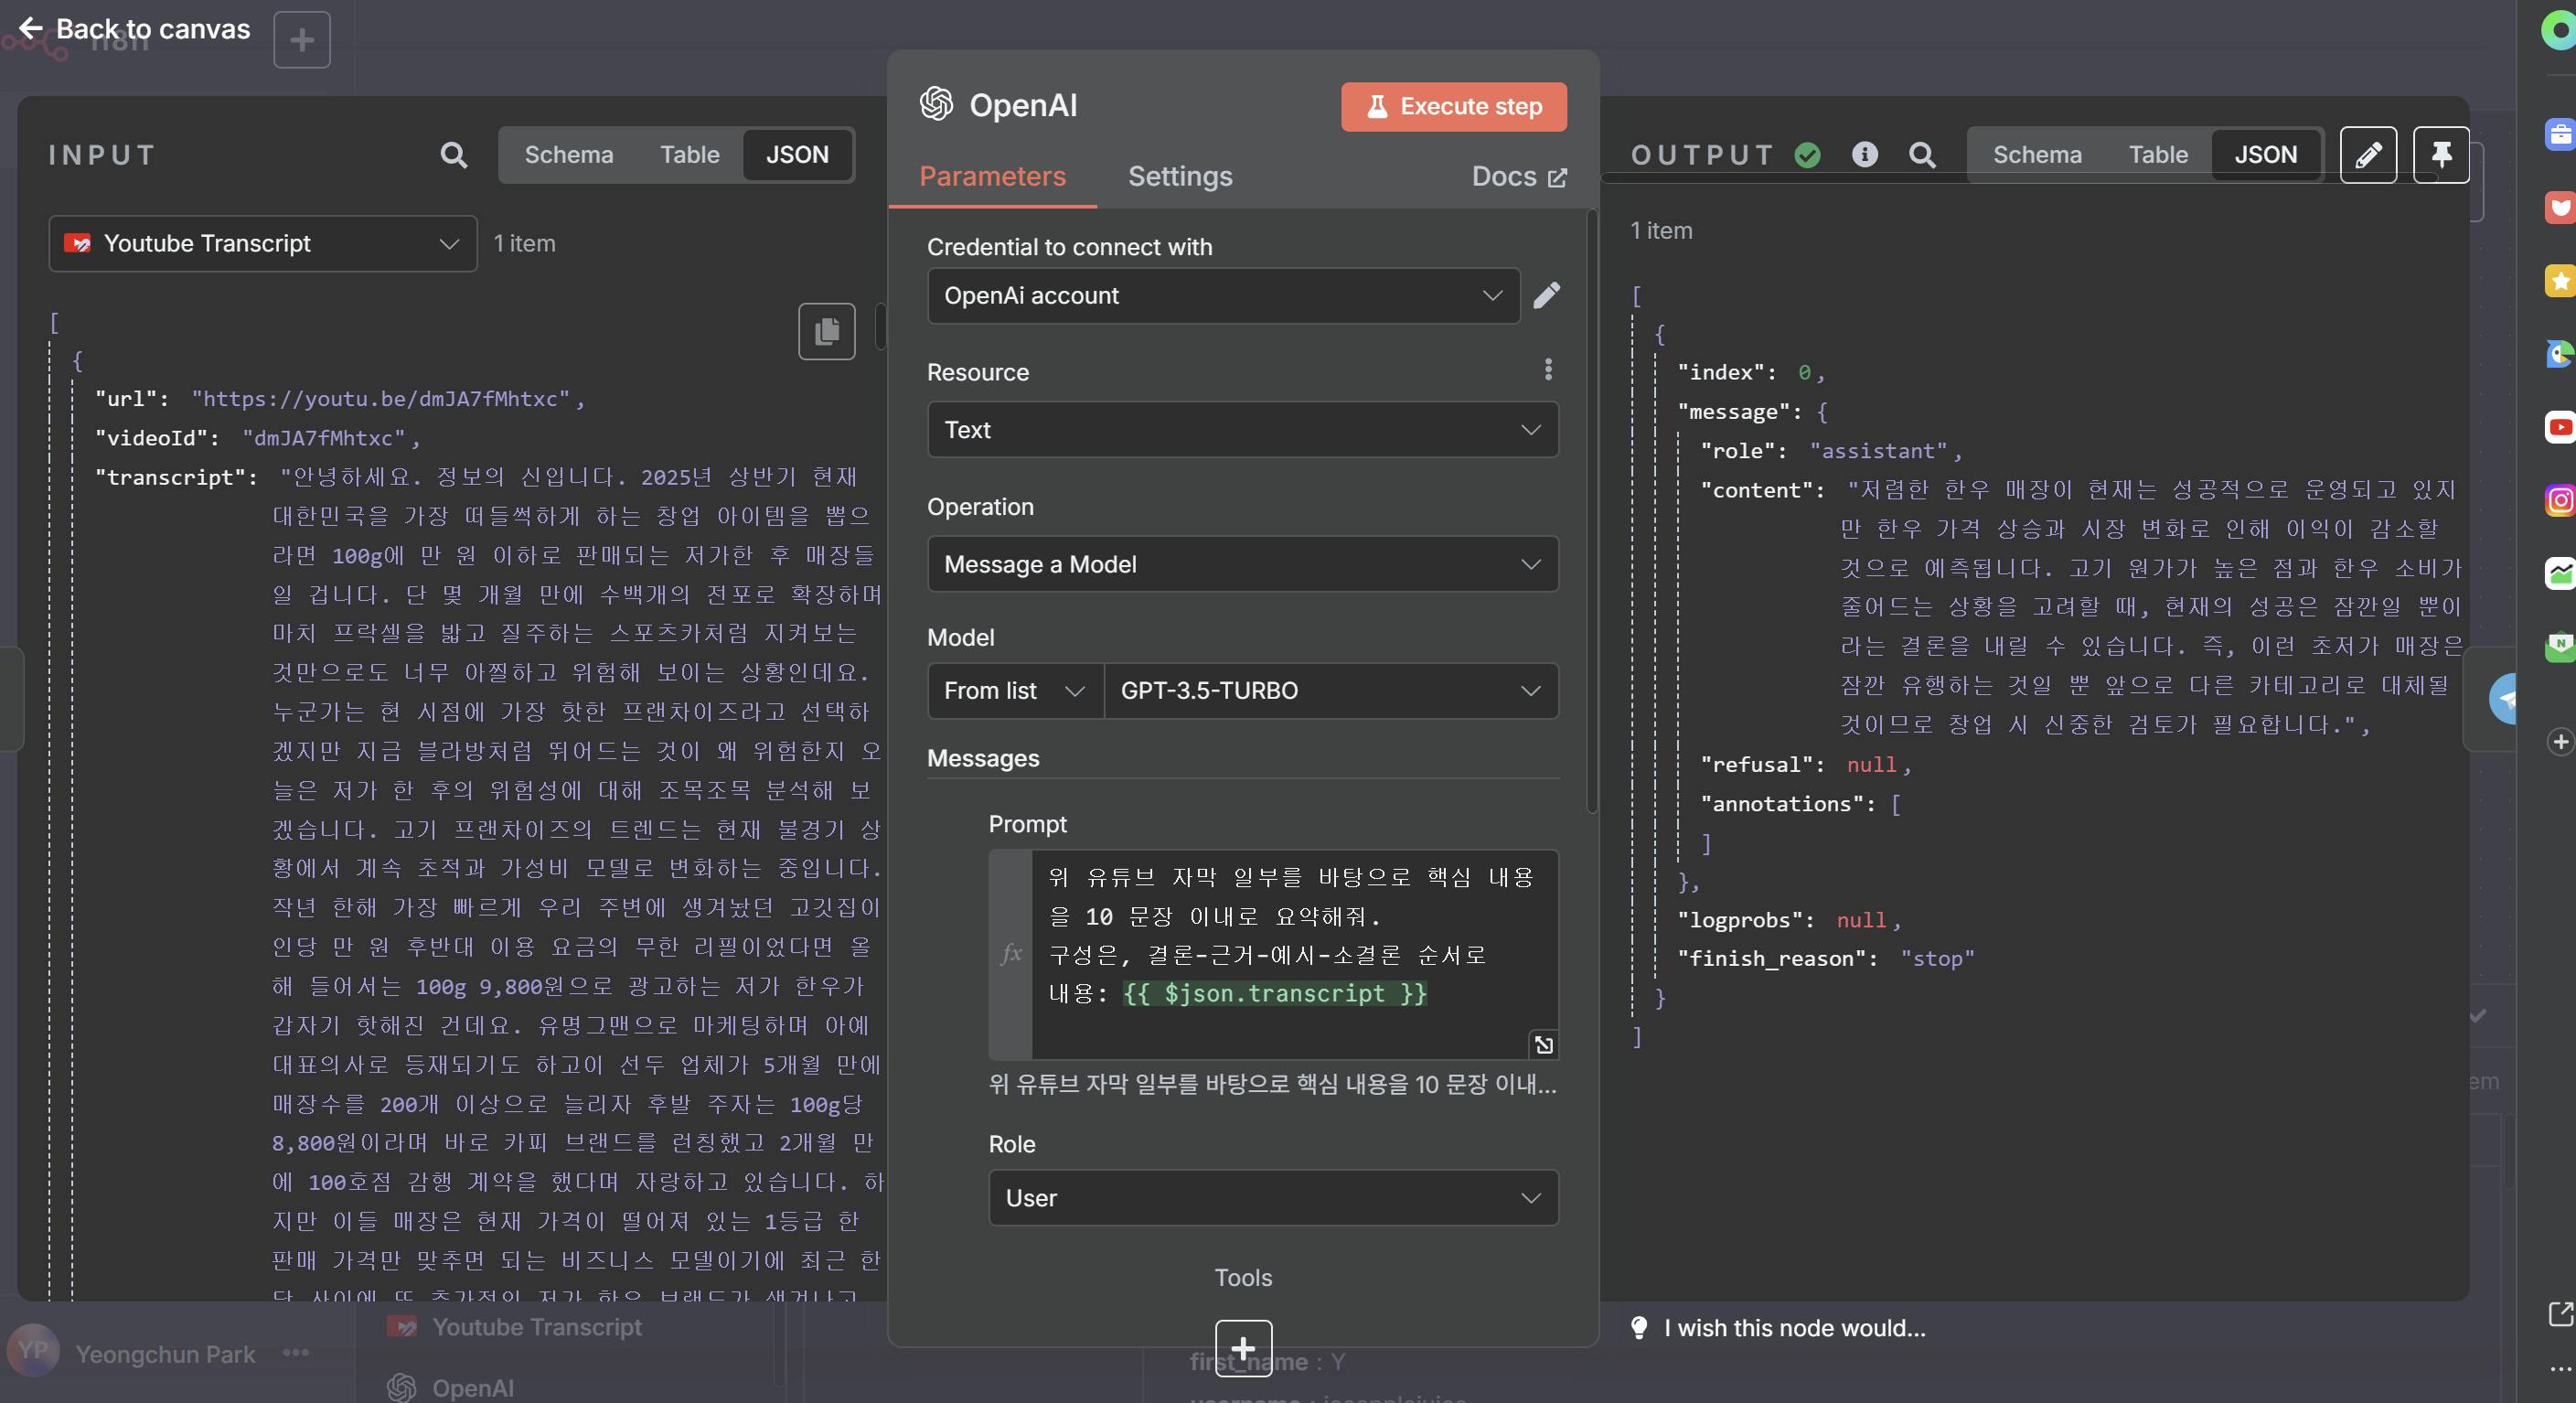Expand the prompt editor with the corner icon

(1543, 1045)
